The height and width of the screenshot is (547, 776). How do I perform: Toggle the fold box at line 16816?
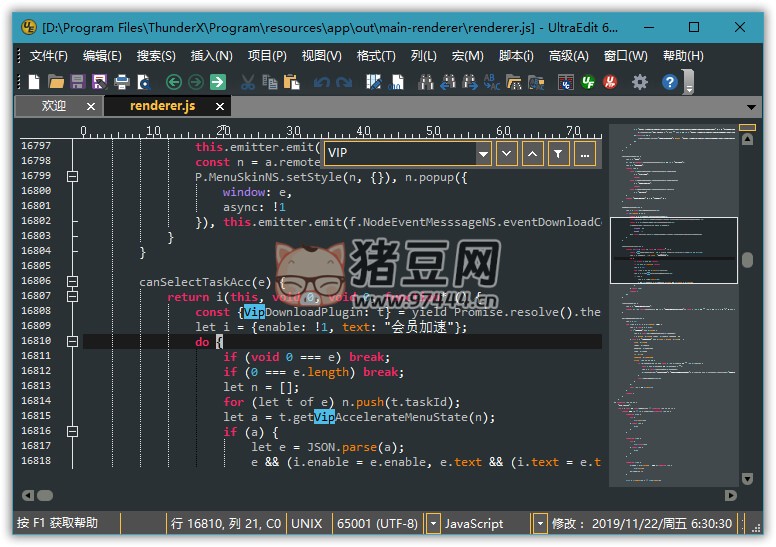pos(71,431)
